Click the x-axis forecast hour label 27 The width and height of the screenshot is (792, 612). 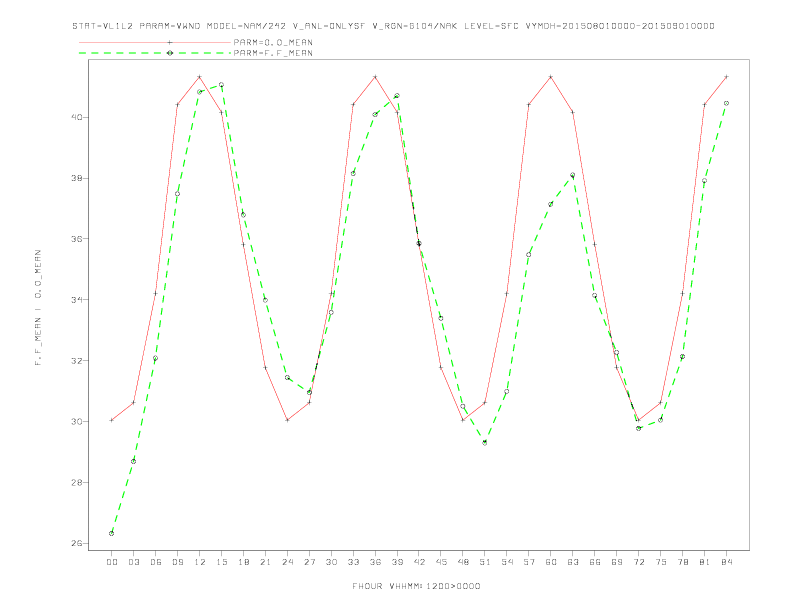point(309,562)
